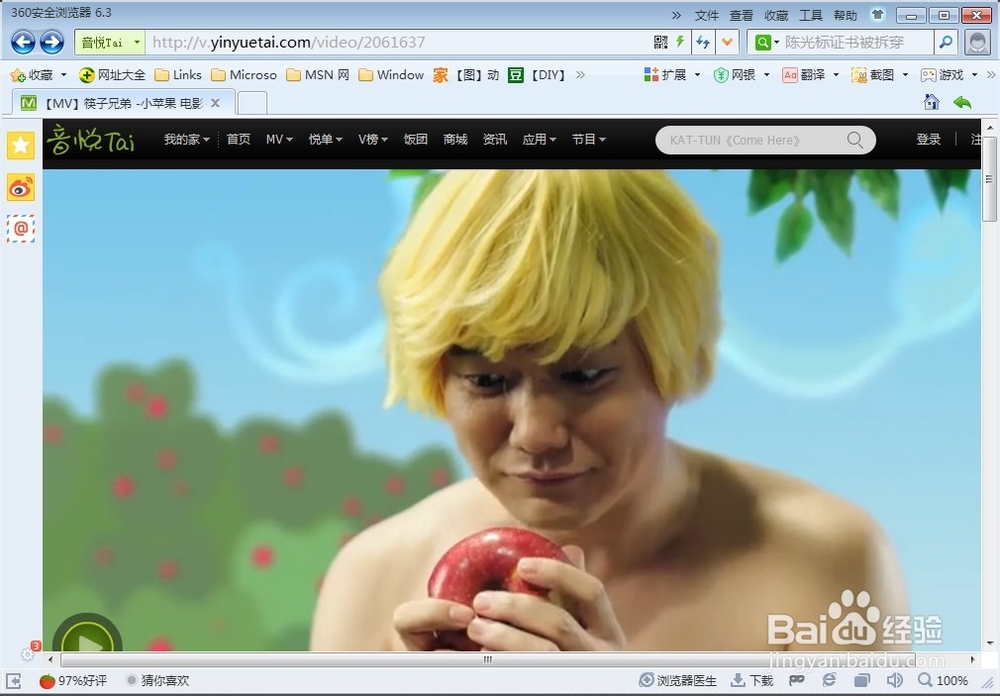Open the user avatar login icon
1000x696 pixels.
pos(977,42)
